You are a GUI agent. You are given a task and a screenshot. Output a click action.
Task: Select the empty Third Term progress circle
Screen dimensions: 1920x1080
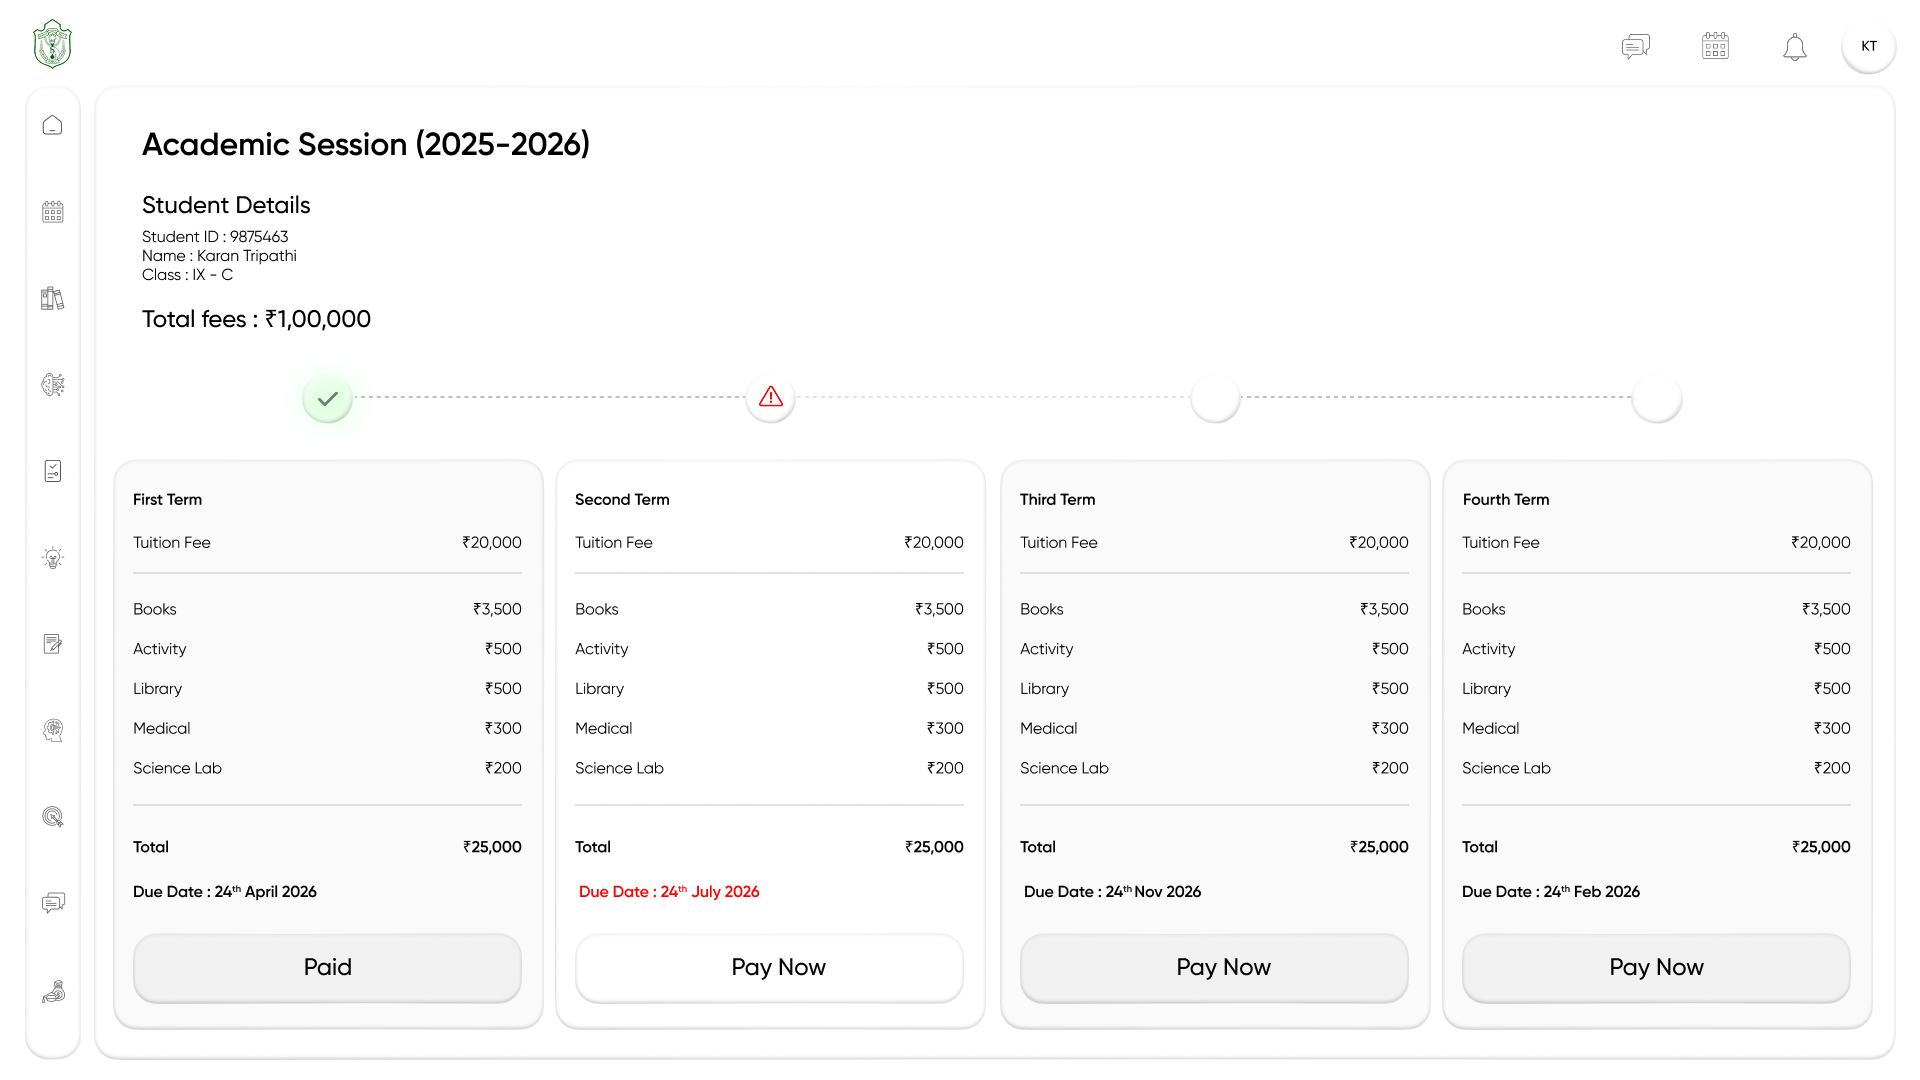pos(1214,398)
